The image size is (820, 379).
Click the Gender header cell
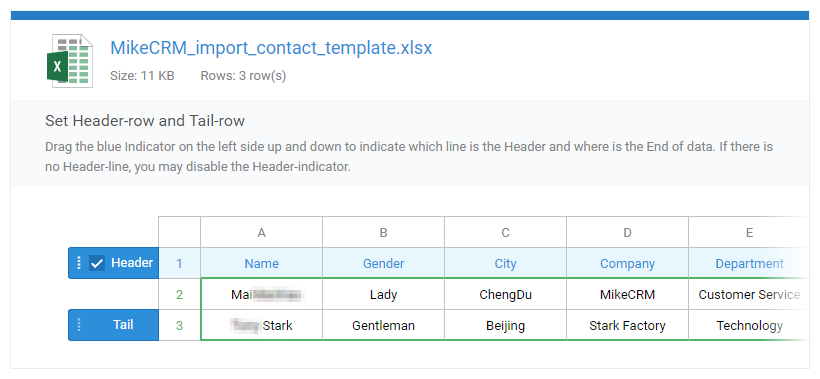coord(383,263)
